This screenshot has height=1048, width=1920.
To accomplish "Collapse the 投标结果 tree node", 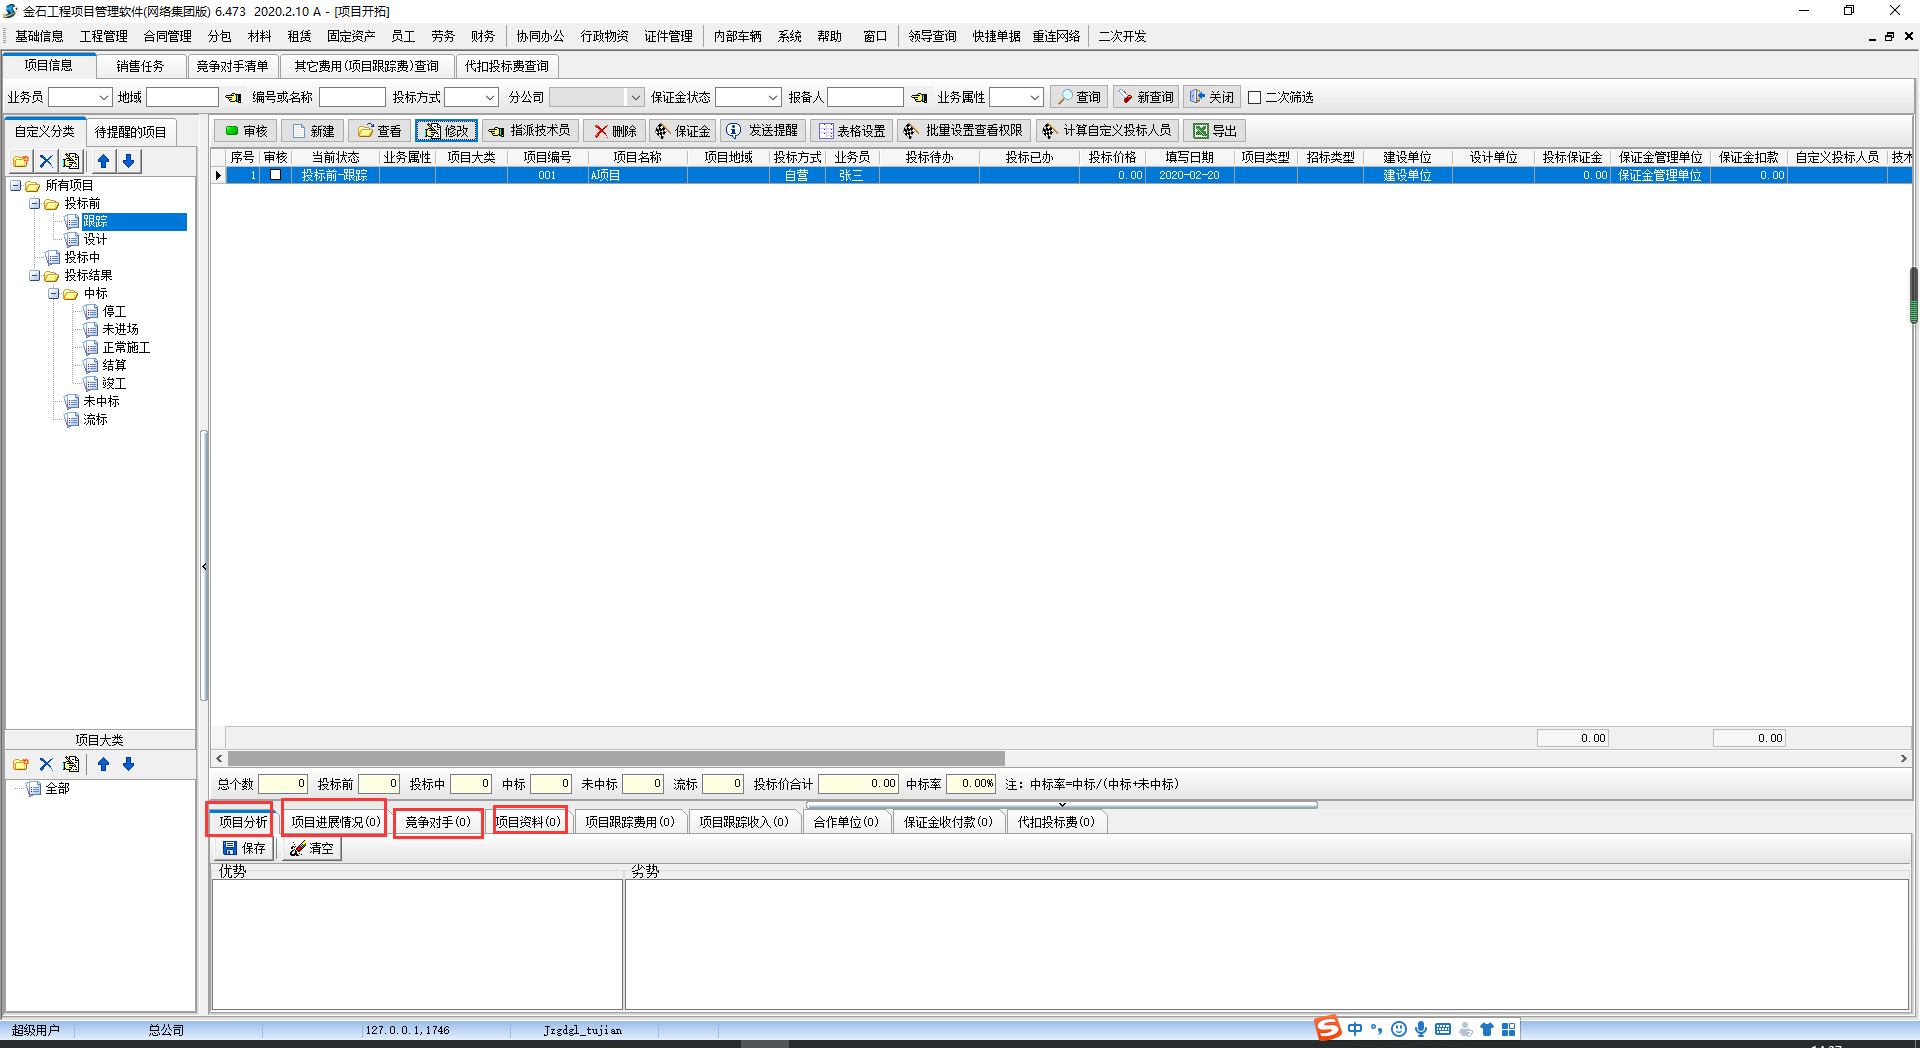I will pos(35,276).
